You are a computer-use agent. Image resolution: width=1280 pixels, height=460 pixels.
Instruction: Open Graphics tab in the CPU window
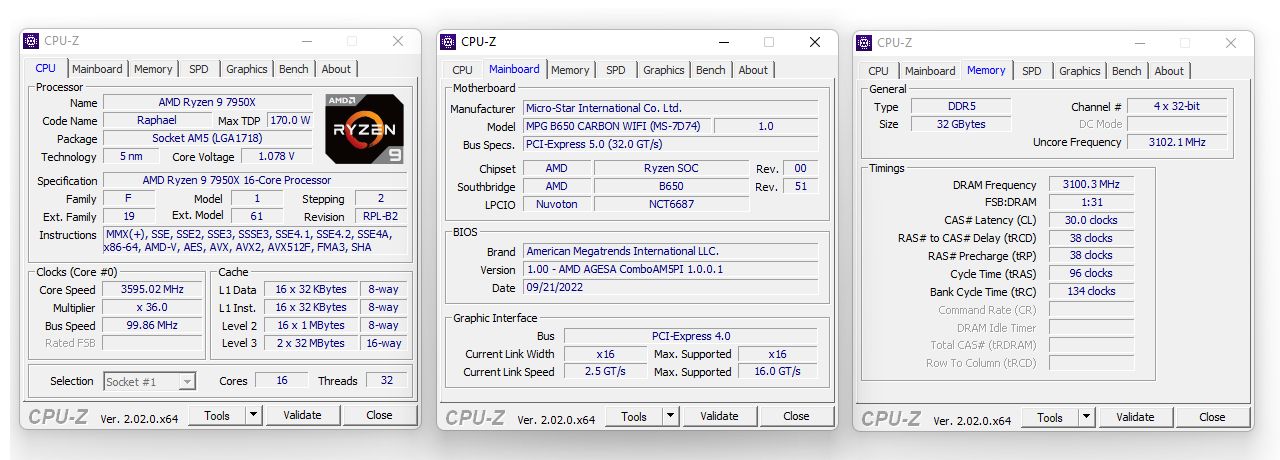(x=247, y=69)
